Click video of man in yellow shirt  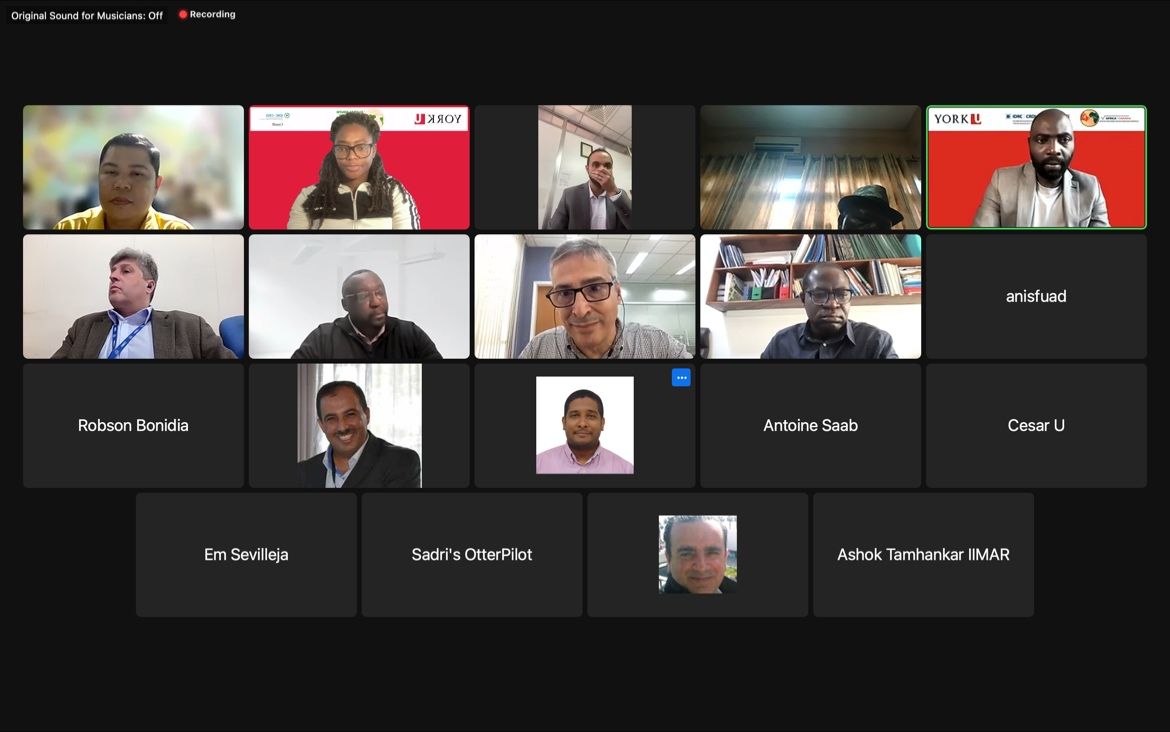tap(134, 167)
